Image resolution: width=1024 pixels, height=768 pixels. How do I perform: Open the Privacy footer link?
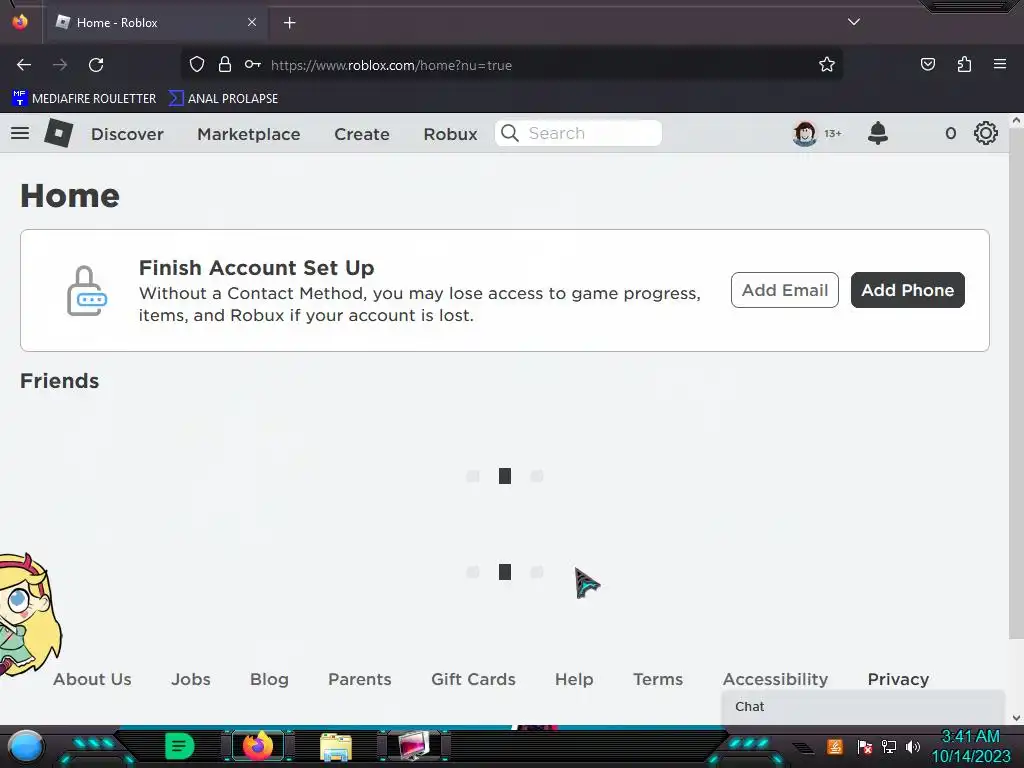pos(898,679)
